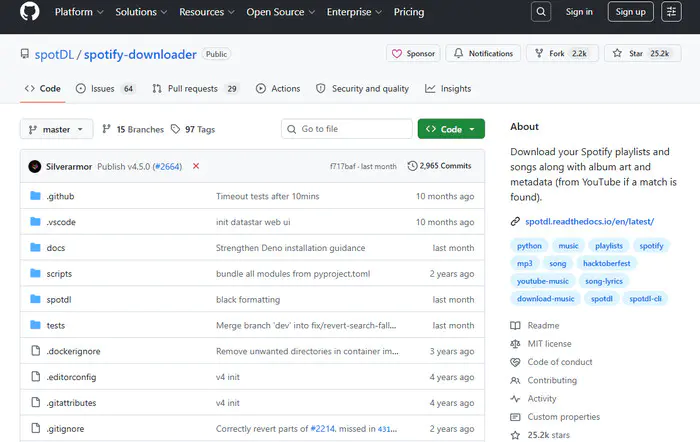Click the Notifications bell button
Image resolution: width=700 pixels, height=442 pixels.
(483, 54)
